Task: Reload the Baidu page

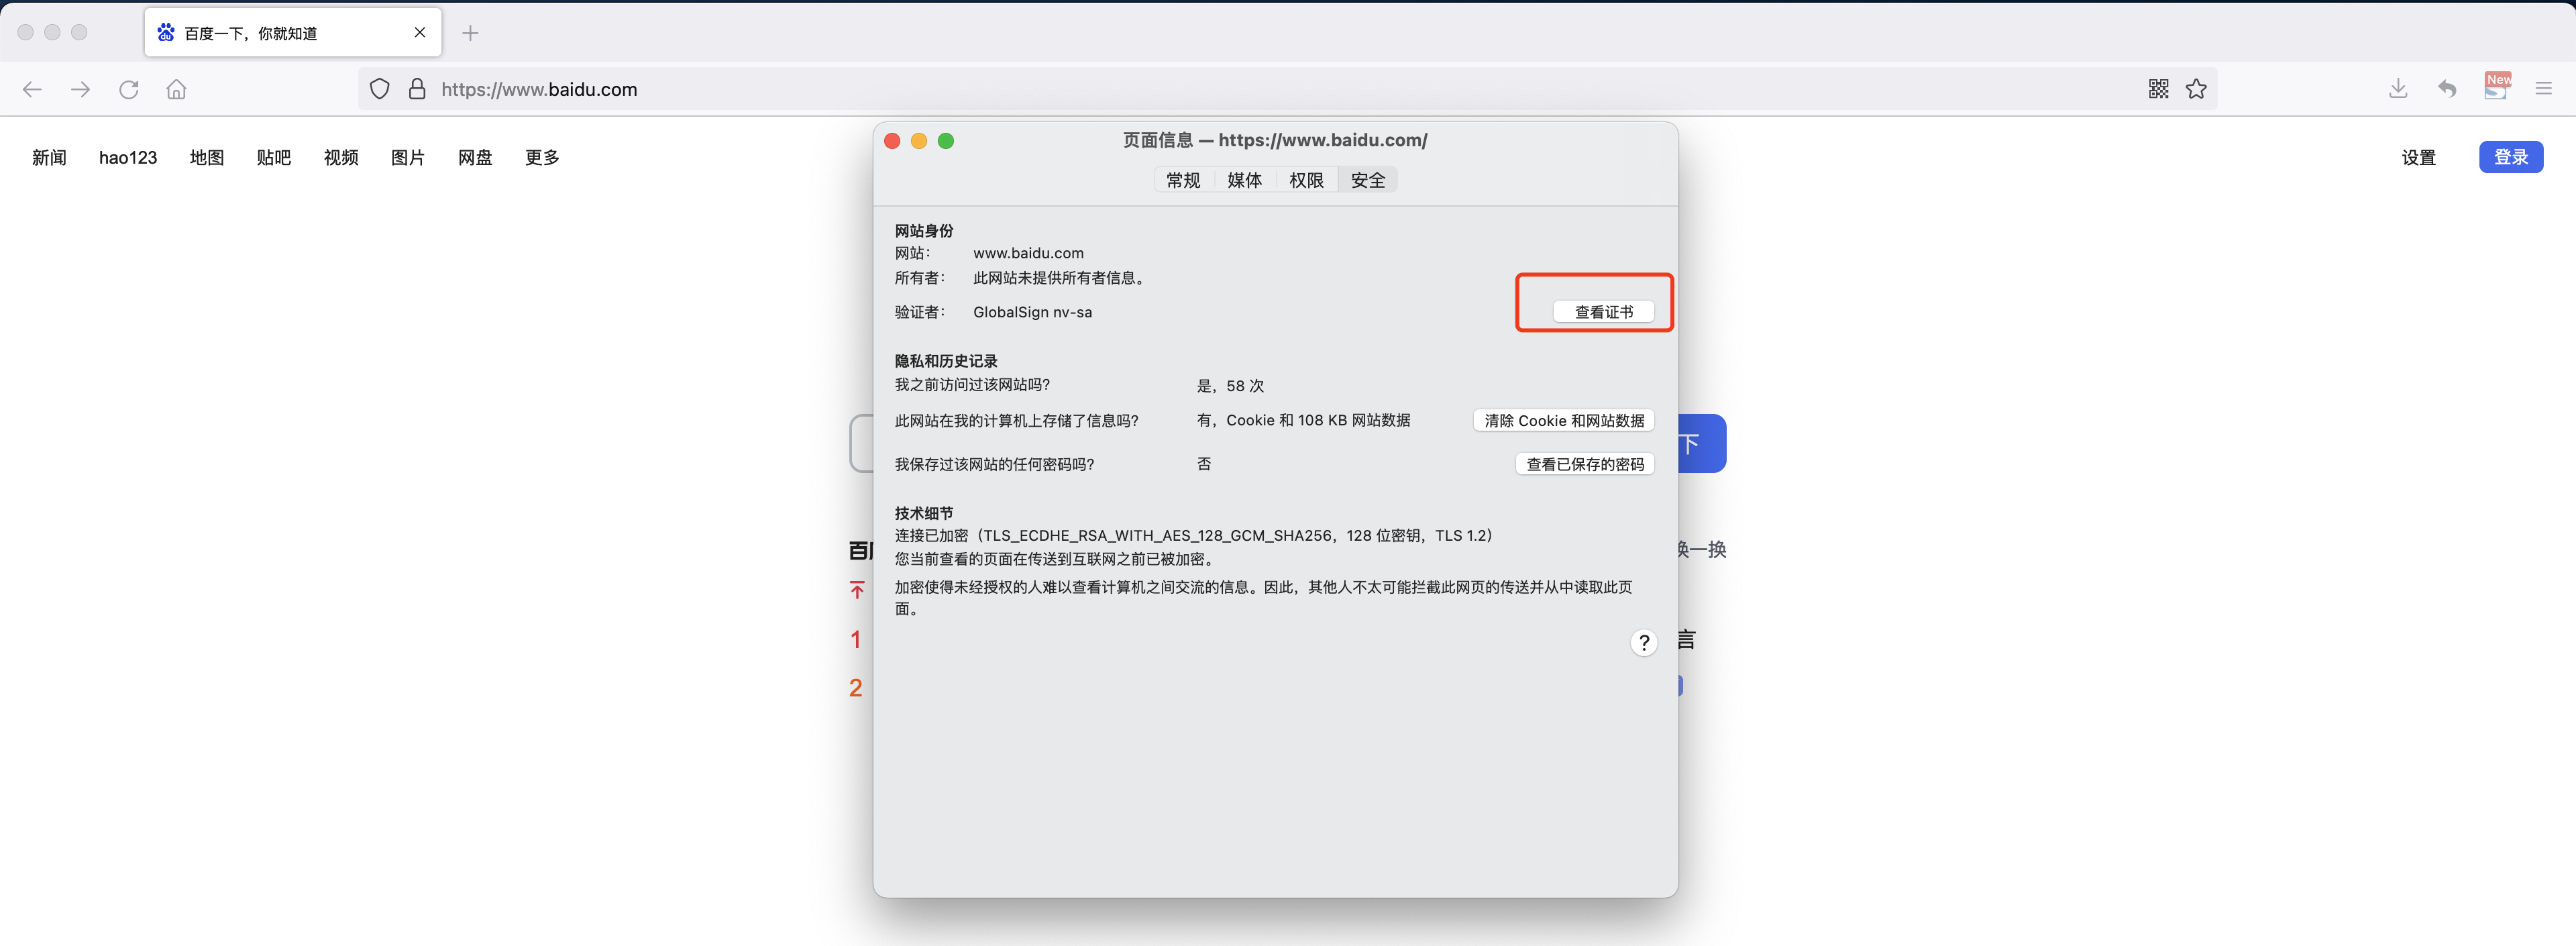Action: [x=129, y=90]
